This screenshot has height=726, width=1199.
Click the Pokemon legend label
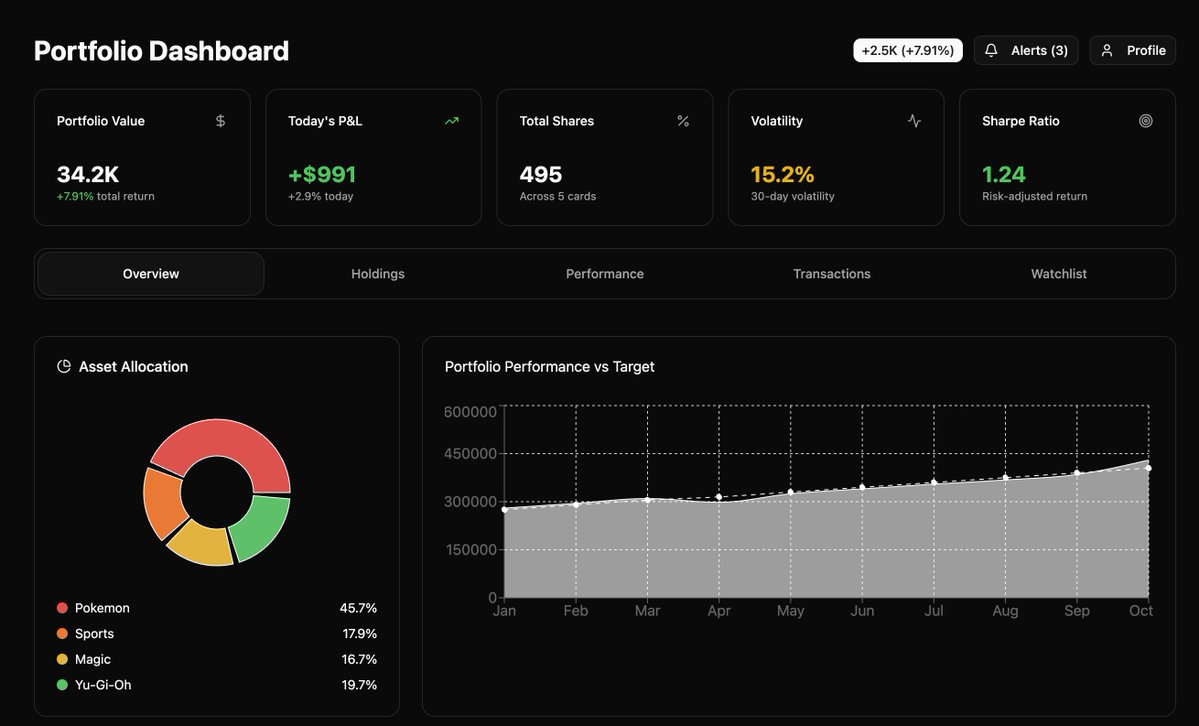tap(102, 608)
